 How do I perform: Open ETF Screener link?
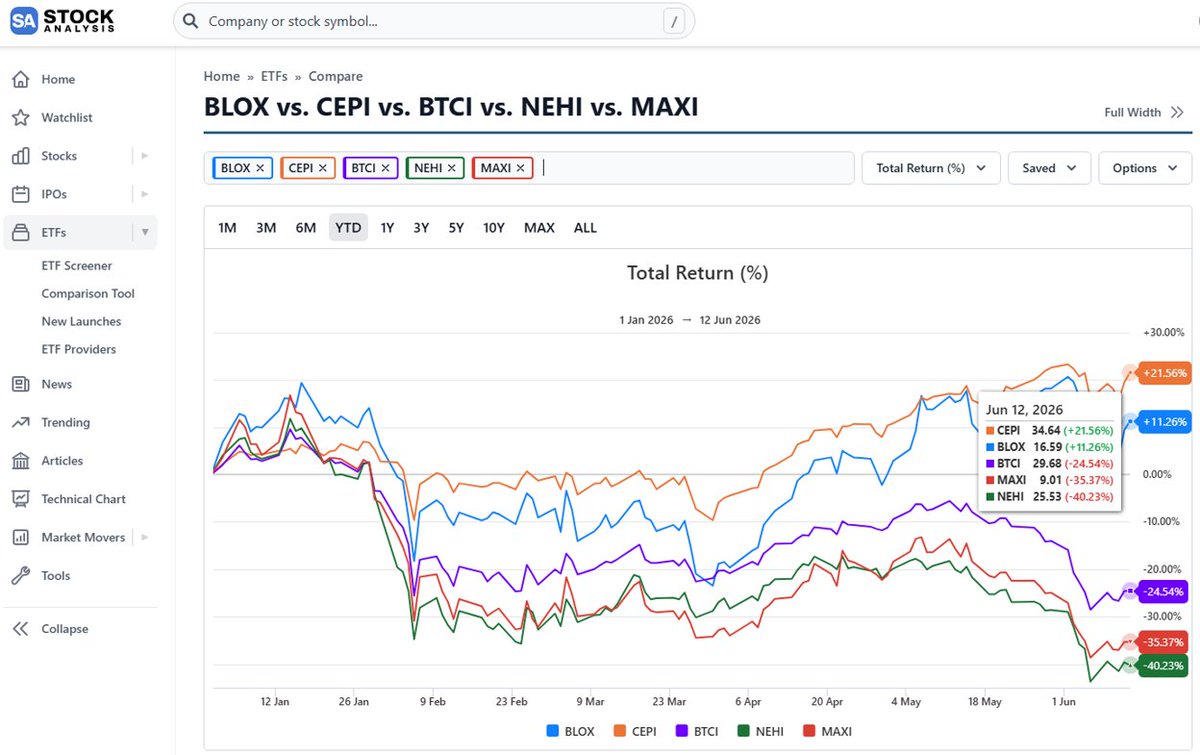pos(77,266)
